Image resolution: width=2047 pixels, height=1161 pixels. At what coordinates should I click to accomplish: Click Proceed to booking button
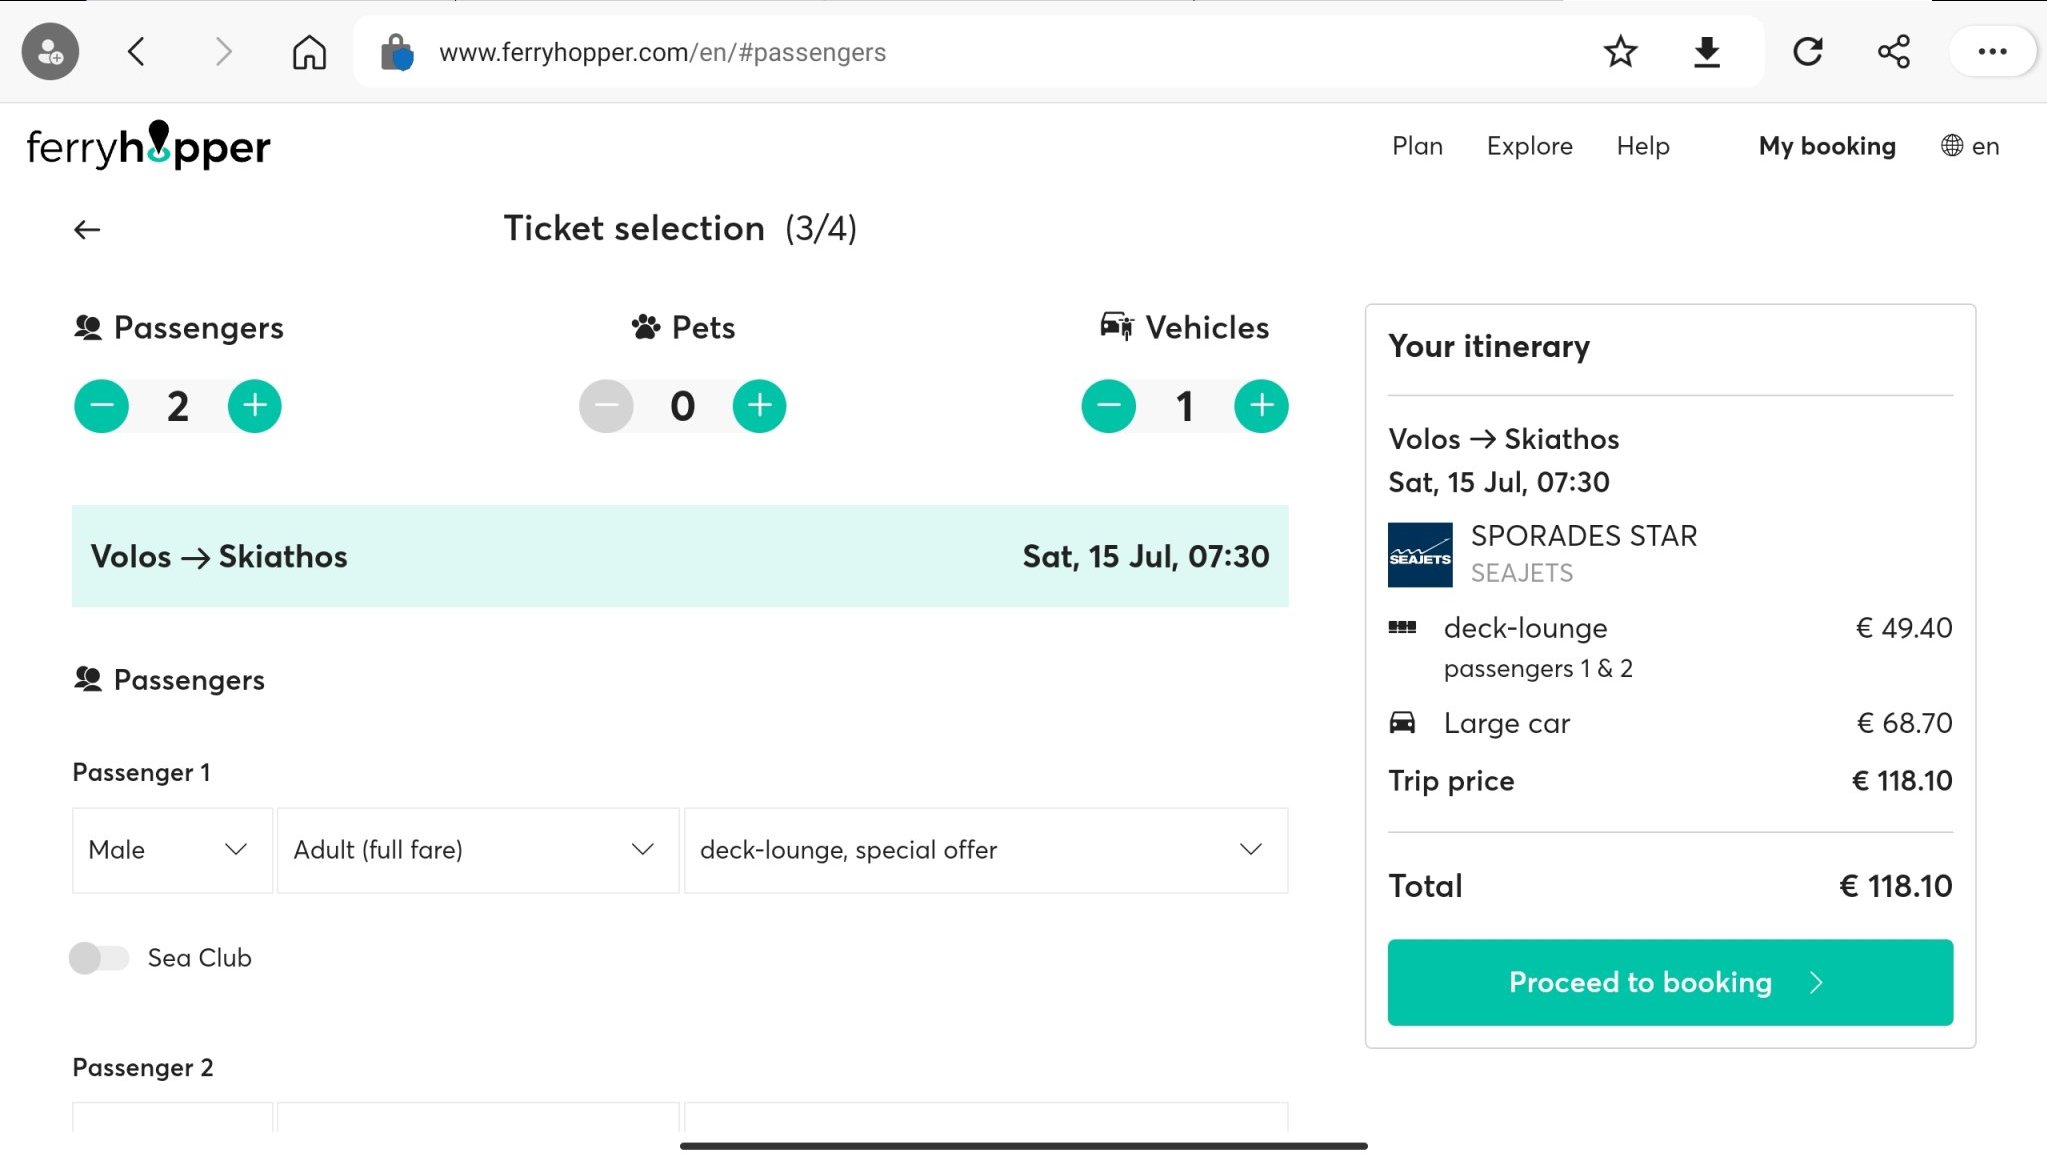pyautogui.click(x=1669, y=982)
